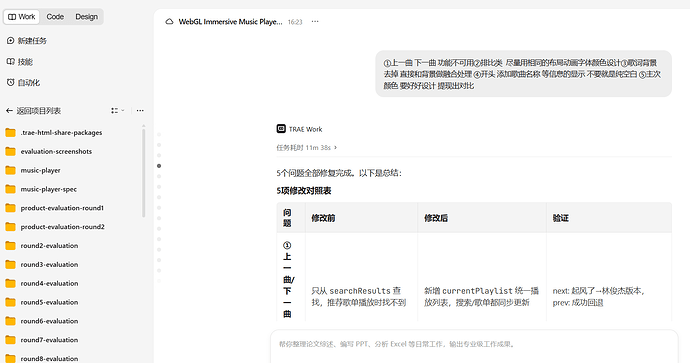
Task: Open the .trae-html-share-packages folder
Action: coord(54,132)
